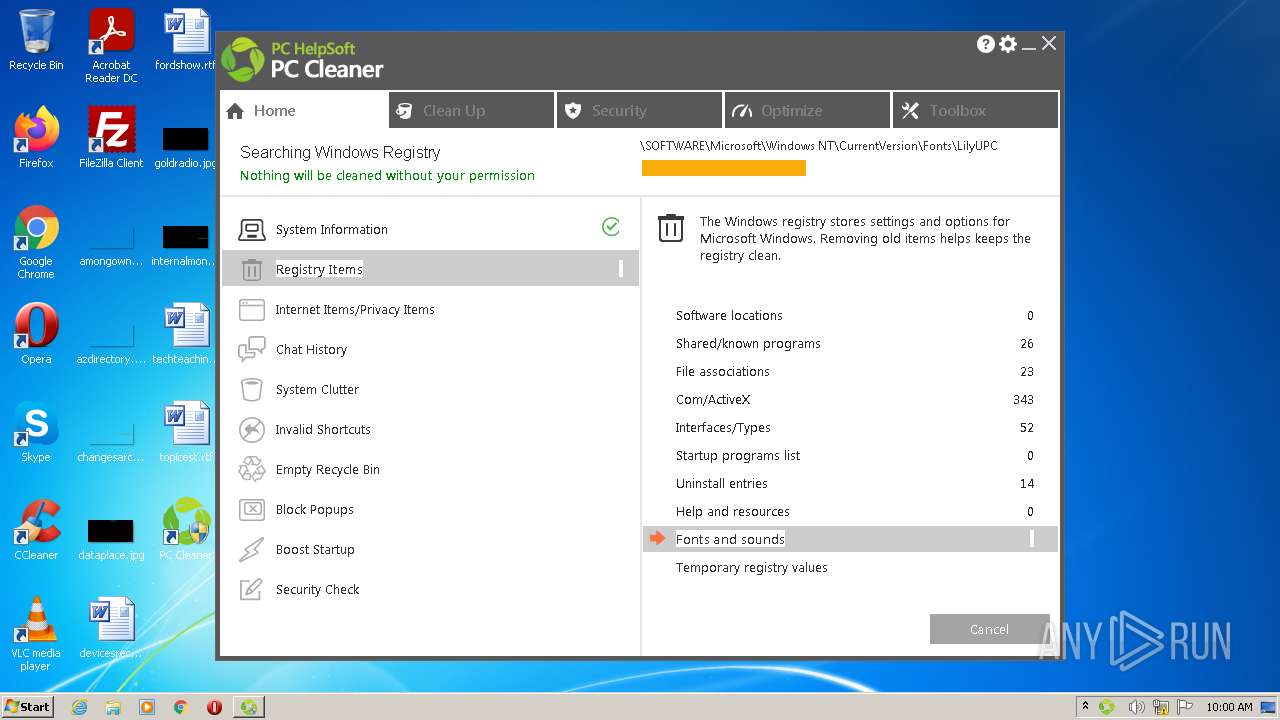
Task: Select the FileZilla Client desktop shortcut
Action: click(x=111, y=138)
